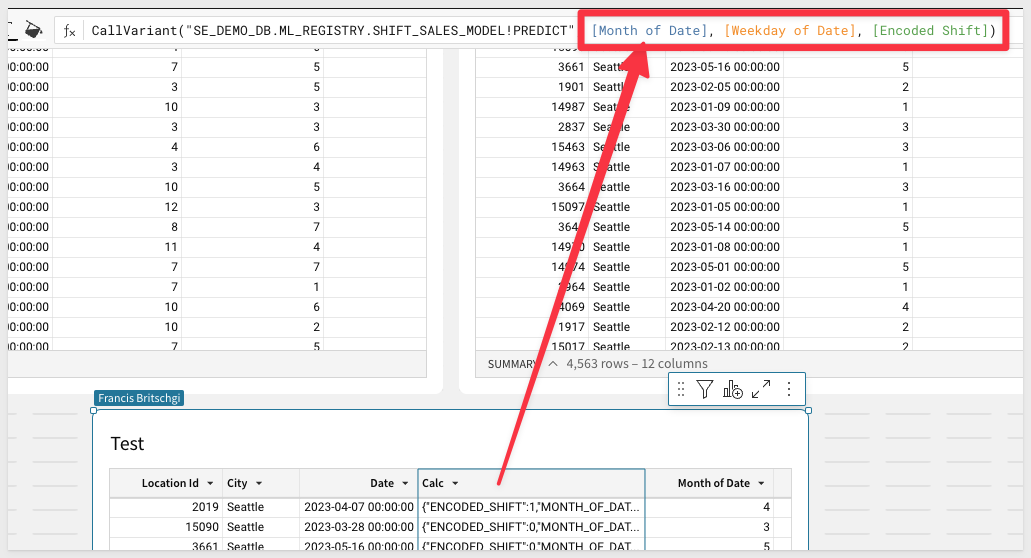1031x558 pixels.
Task: Open the Location Id column dropdown
Action: (x=207, y=483)
